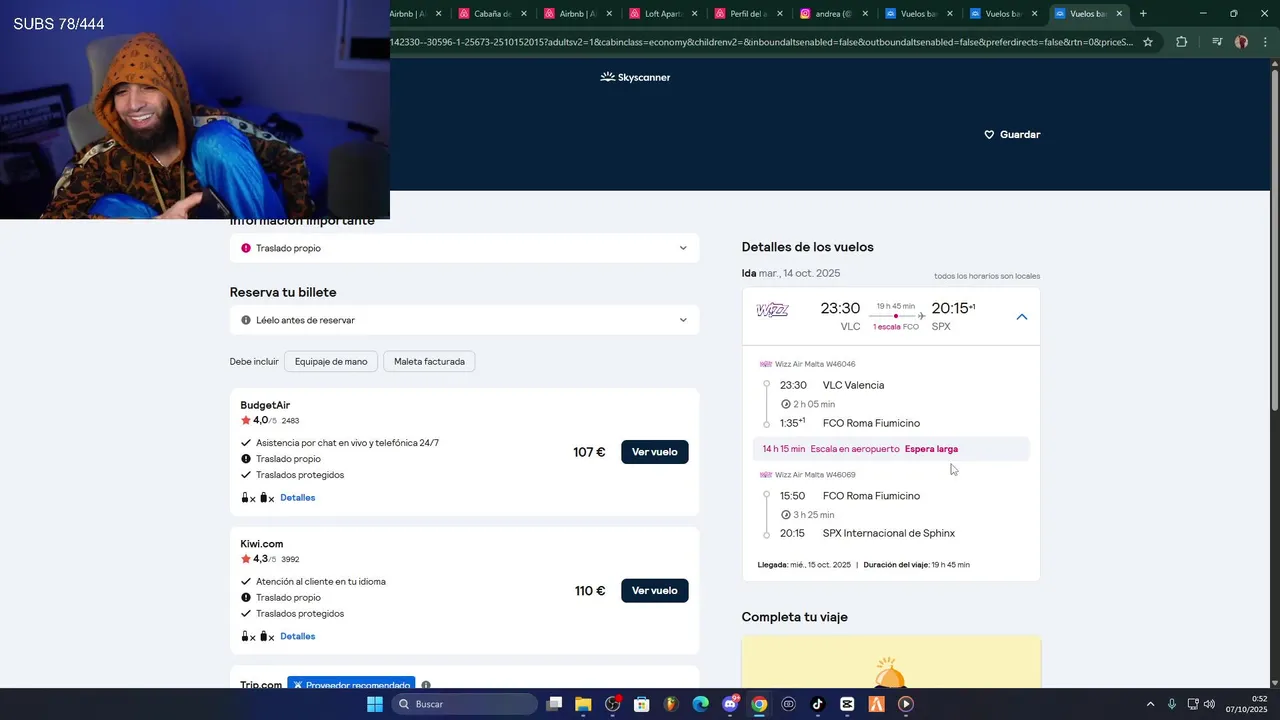This screenshot has width=1280, height=720.
Task: Click the microphone tray icon
Action: 1172,704
